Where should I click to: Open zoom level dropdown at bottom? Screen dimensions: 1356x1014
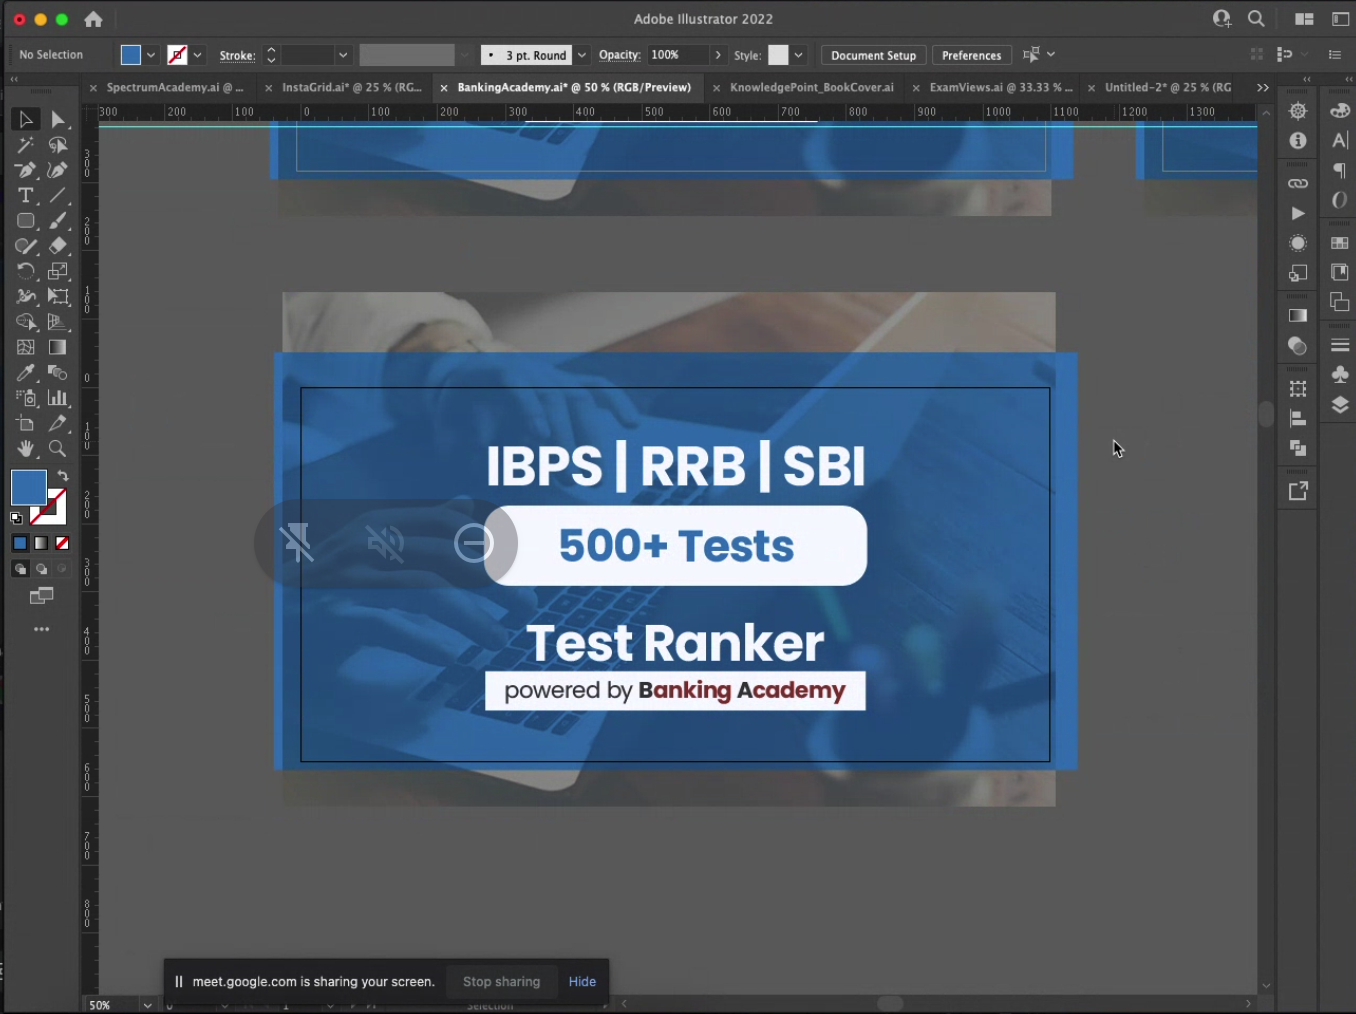tap(148, 1005)
